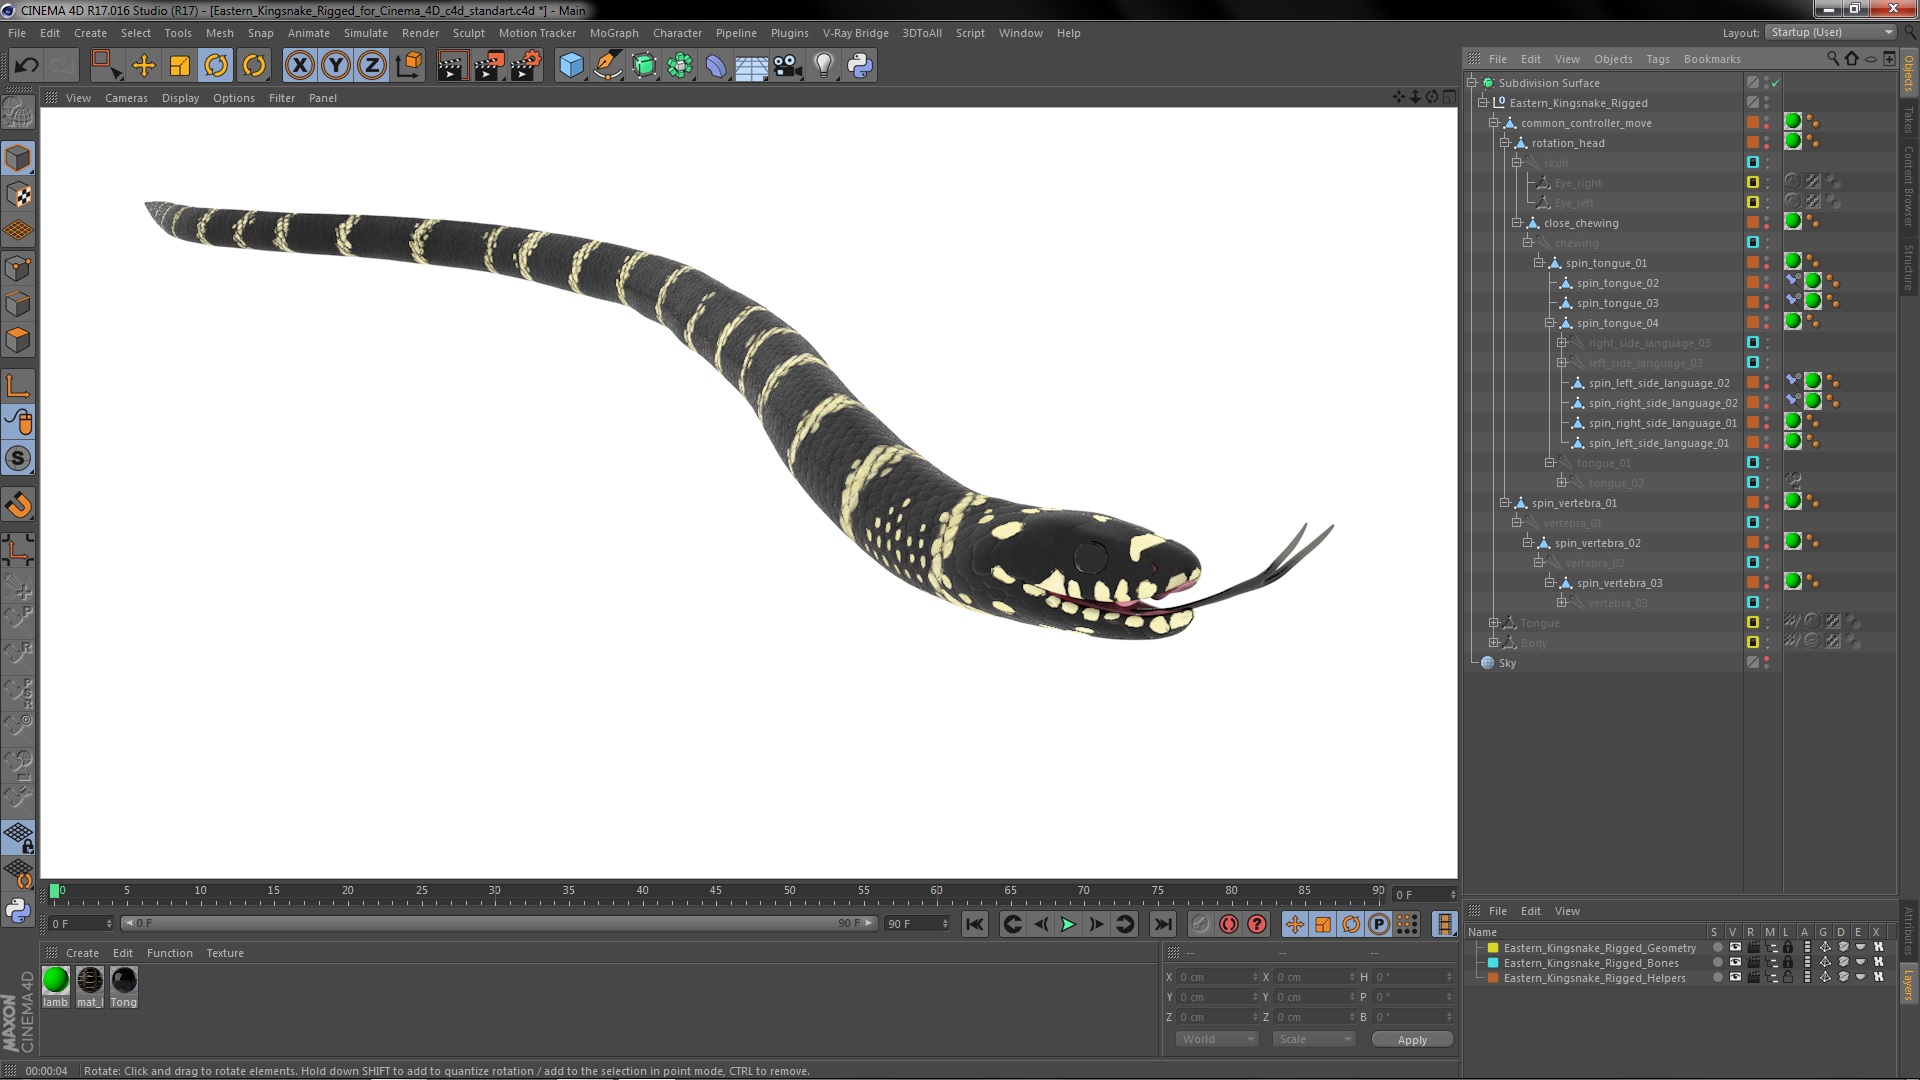Add a Cube primitive object
Image resolution: width=1920 pixels, height=1080 pixels.
click(571, 66)
